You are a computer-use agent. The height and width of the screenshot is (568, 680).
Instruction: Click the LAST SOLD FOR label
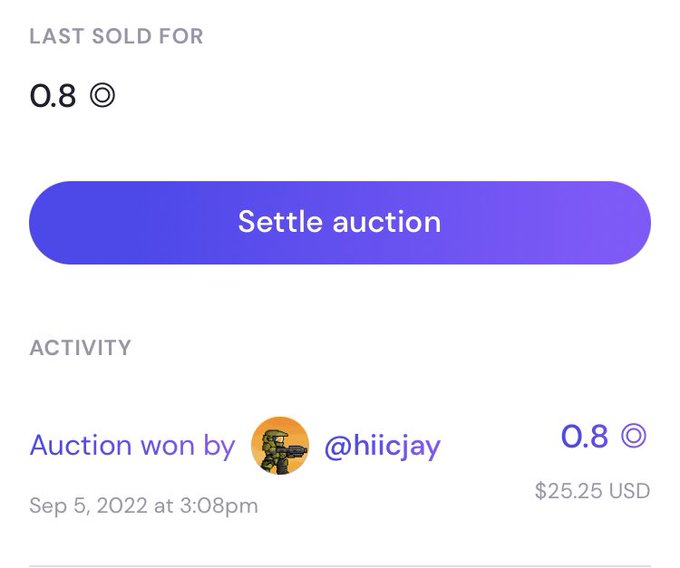[x=116, y=37]
